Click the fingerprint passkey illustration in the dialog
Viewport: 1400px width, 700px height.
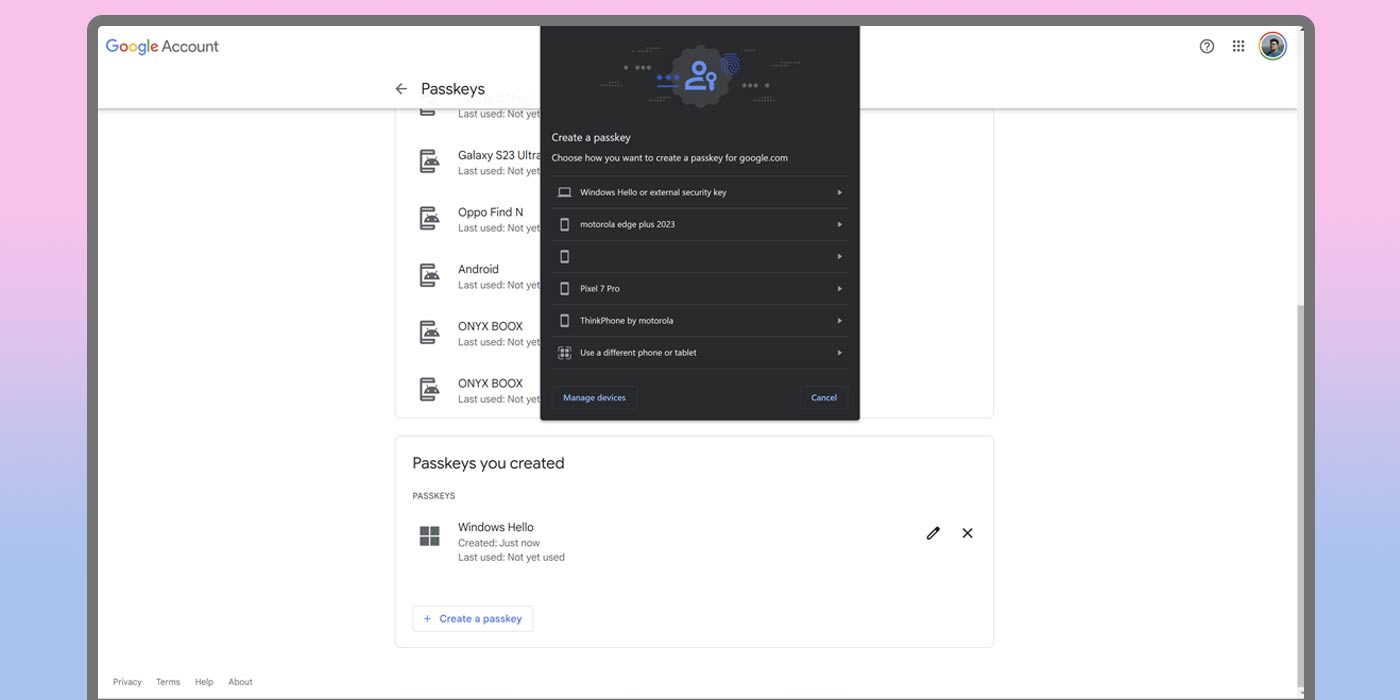[699, 75]
